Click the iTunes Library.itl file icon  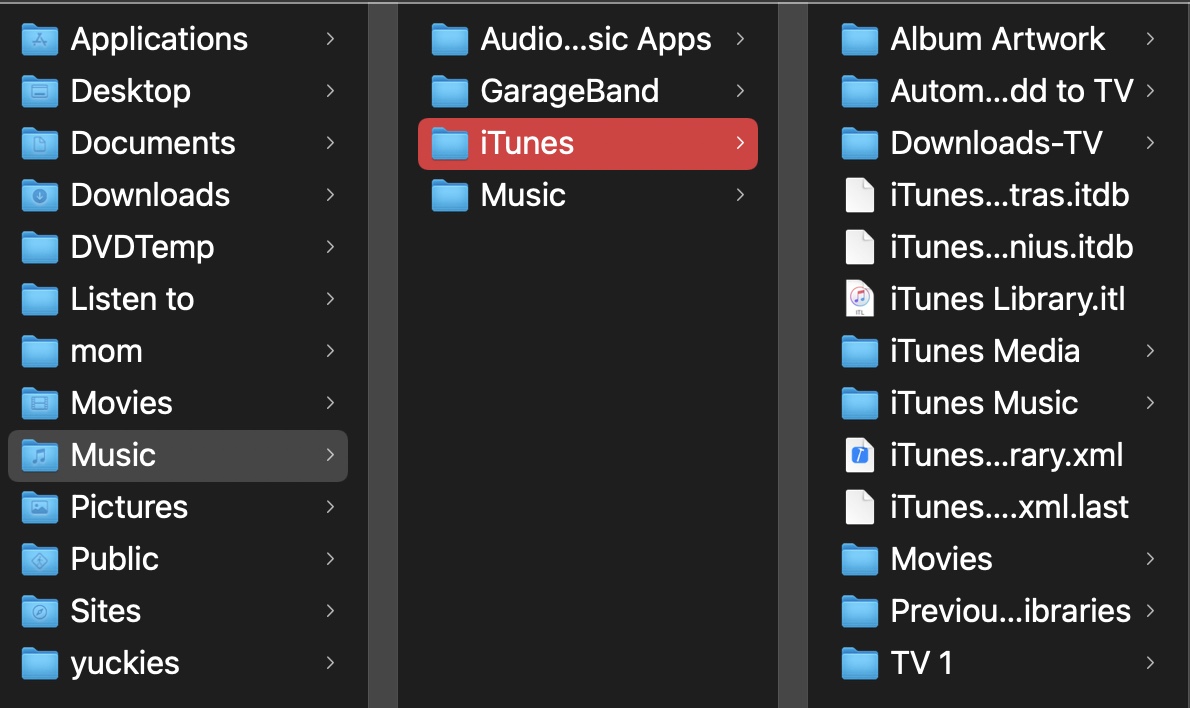click(860, 299)
